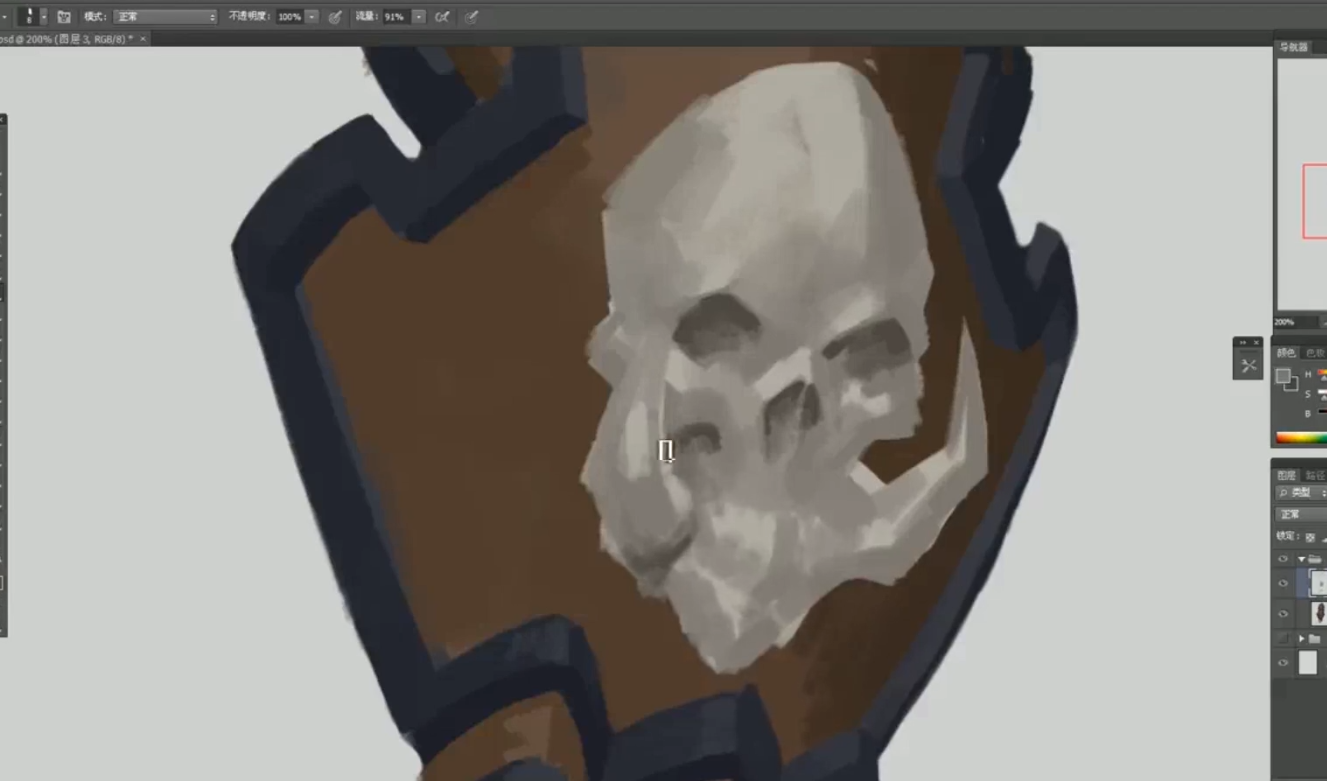Open the layer filter type (类型) dropdown

pyautogui.click(x=1301, y=493)
